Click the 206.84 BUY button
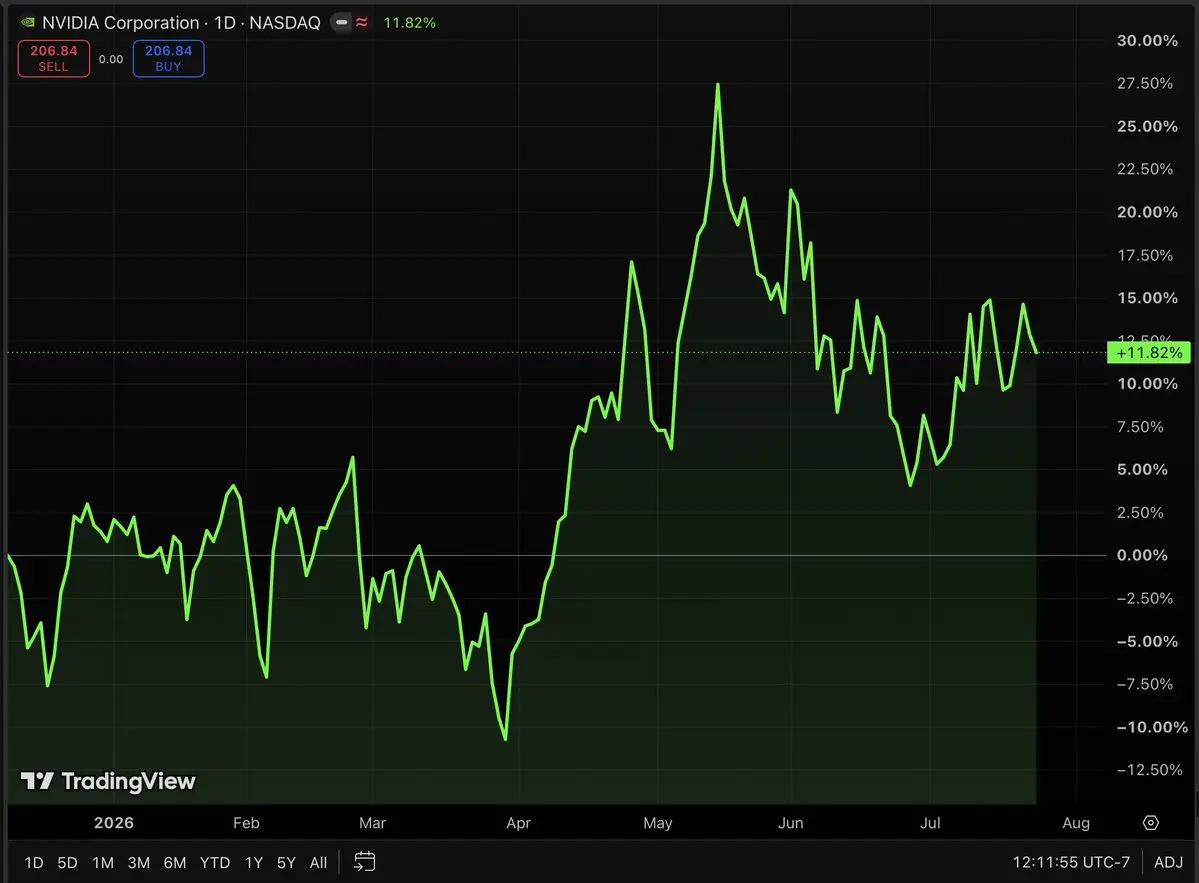This screenshot has height=883, width=1199. pos(168,58)
